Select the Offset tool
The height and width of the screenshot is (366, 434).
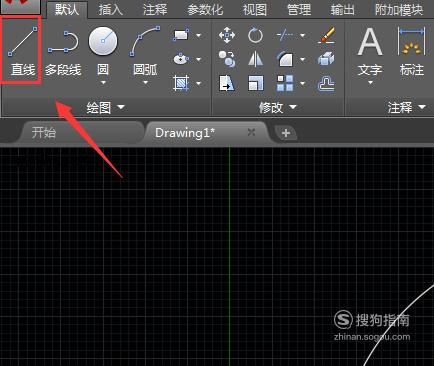point(326,83)
